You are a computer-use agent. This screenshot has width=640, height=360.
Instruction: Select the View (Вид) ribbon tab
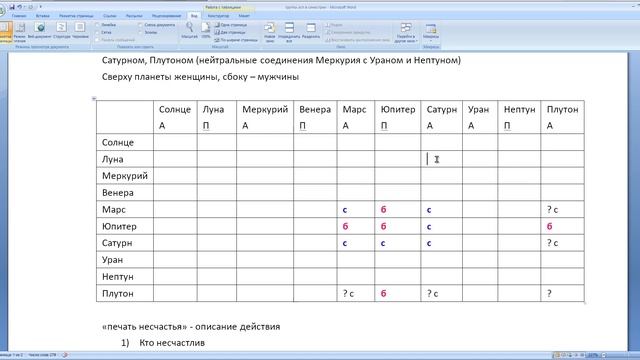coord(194,16)
